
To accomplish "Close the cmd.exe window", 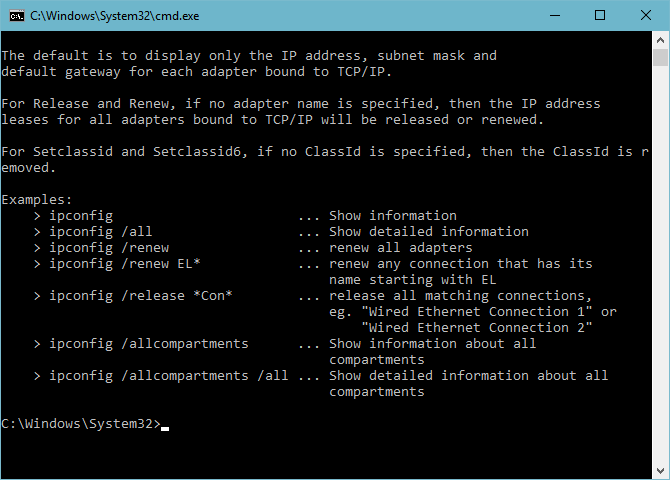I will (645, 15).
